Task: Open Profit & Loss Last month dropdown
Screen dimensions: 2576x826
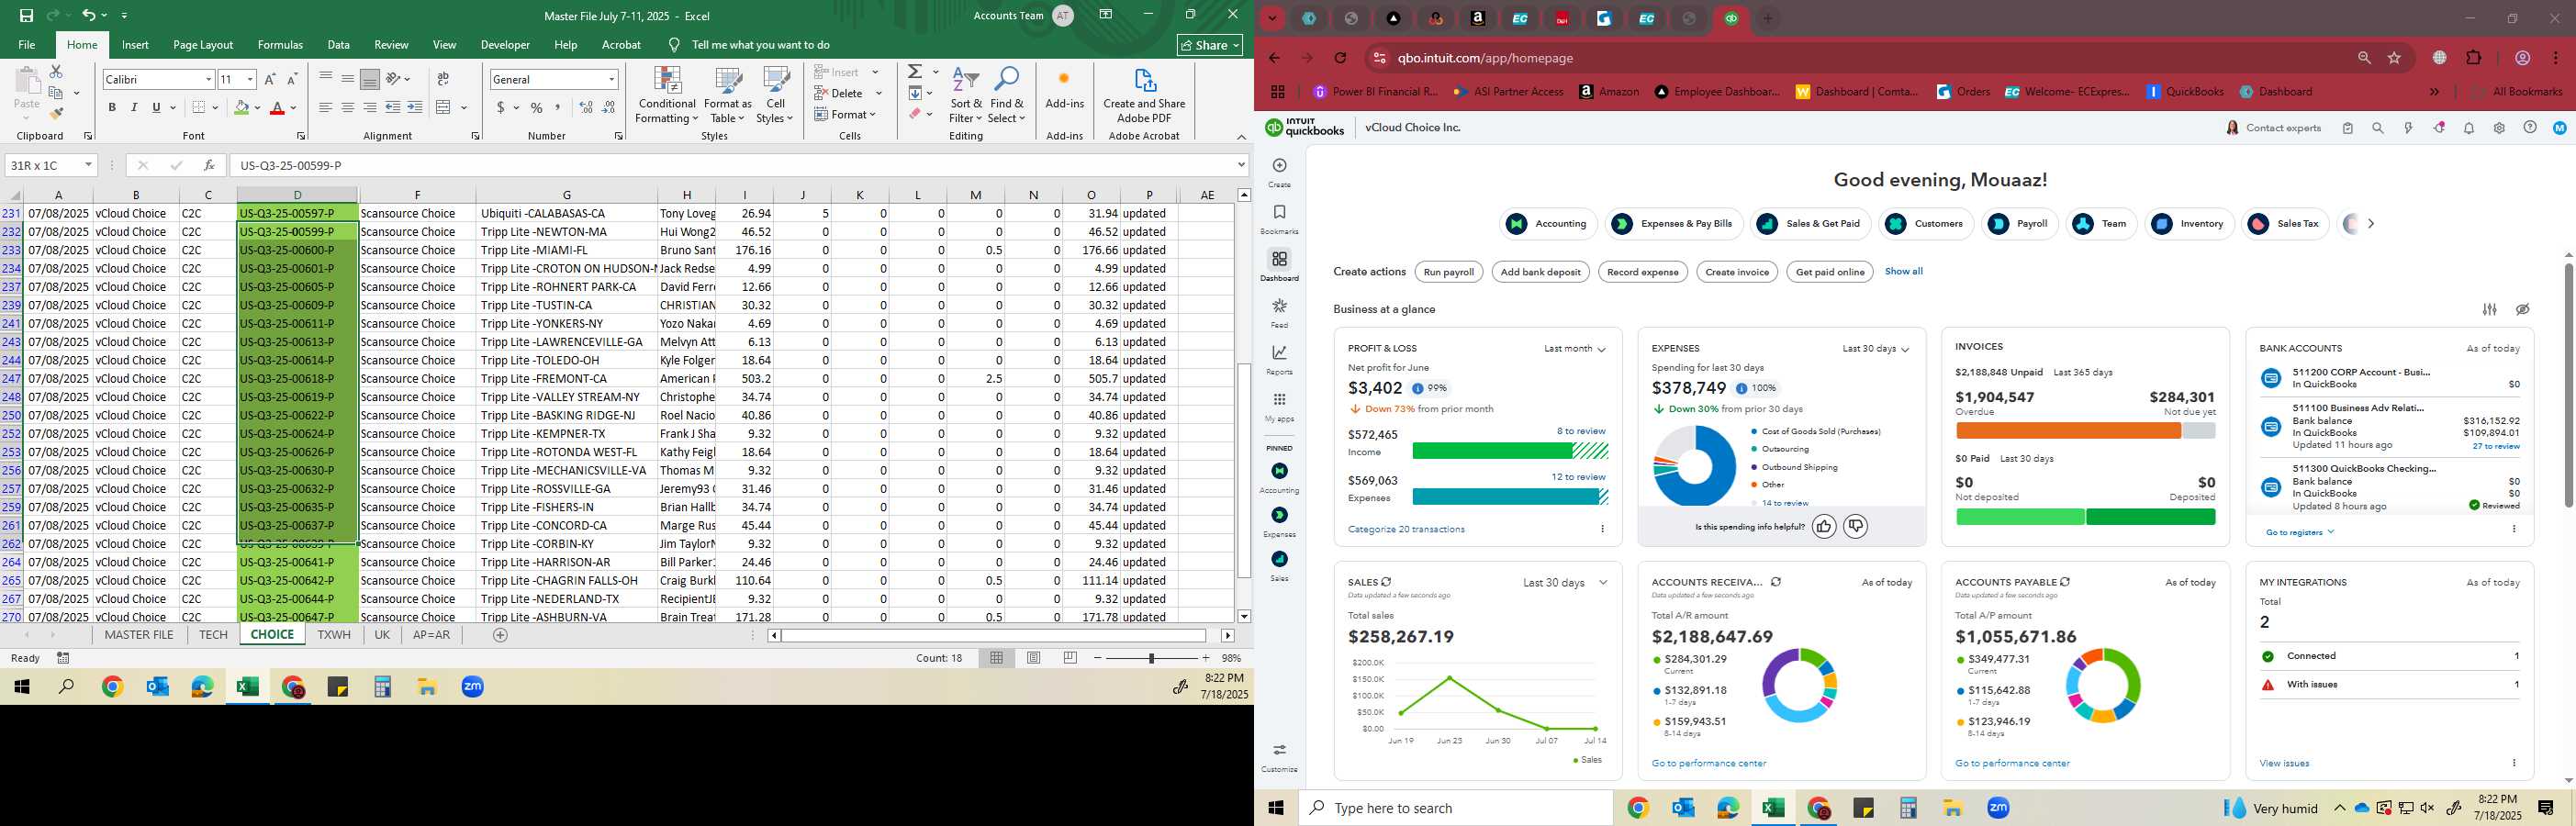Action: 1574,349
